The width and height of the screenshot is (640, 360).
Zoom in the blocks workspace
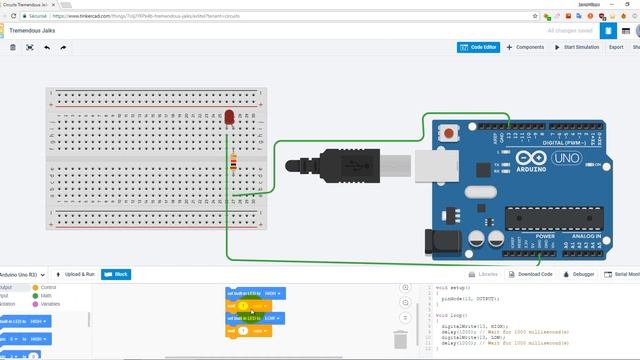click(x=405, y=288)
